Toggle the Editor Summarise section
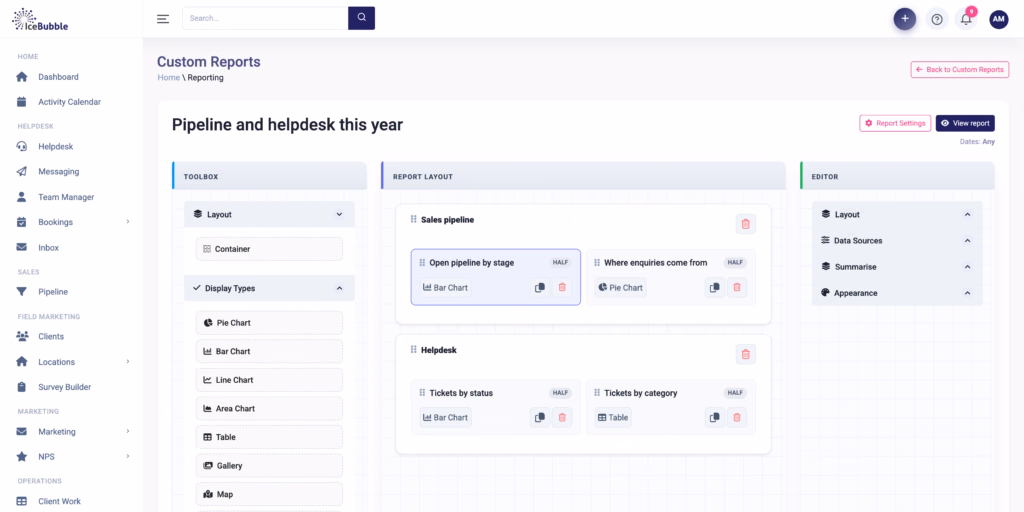This screenshot has width=1024, height=512. [897, 266]
